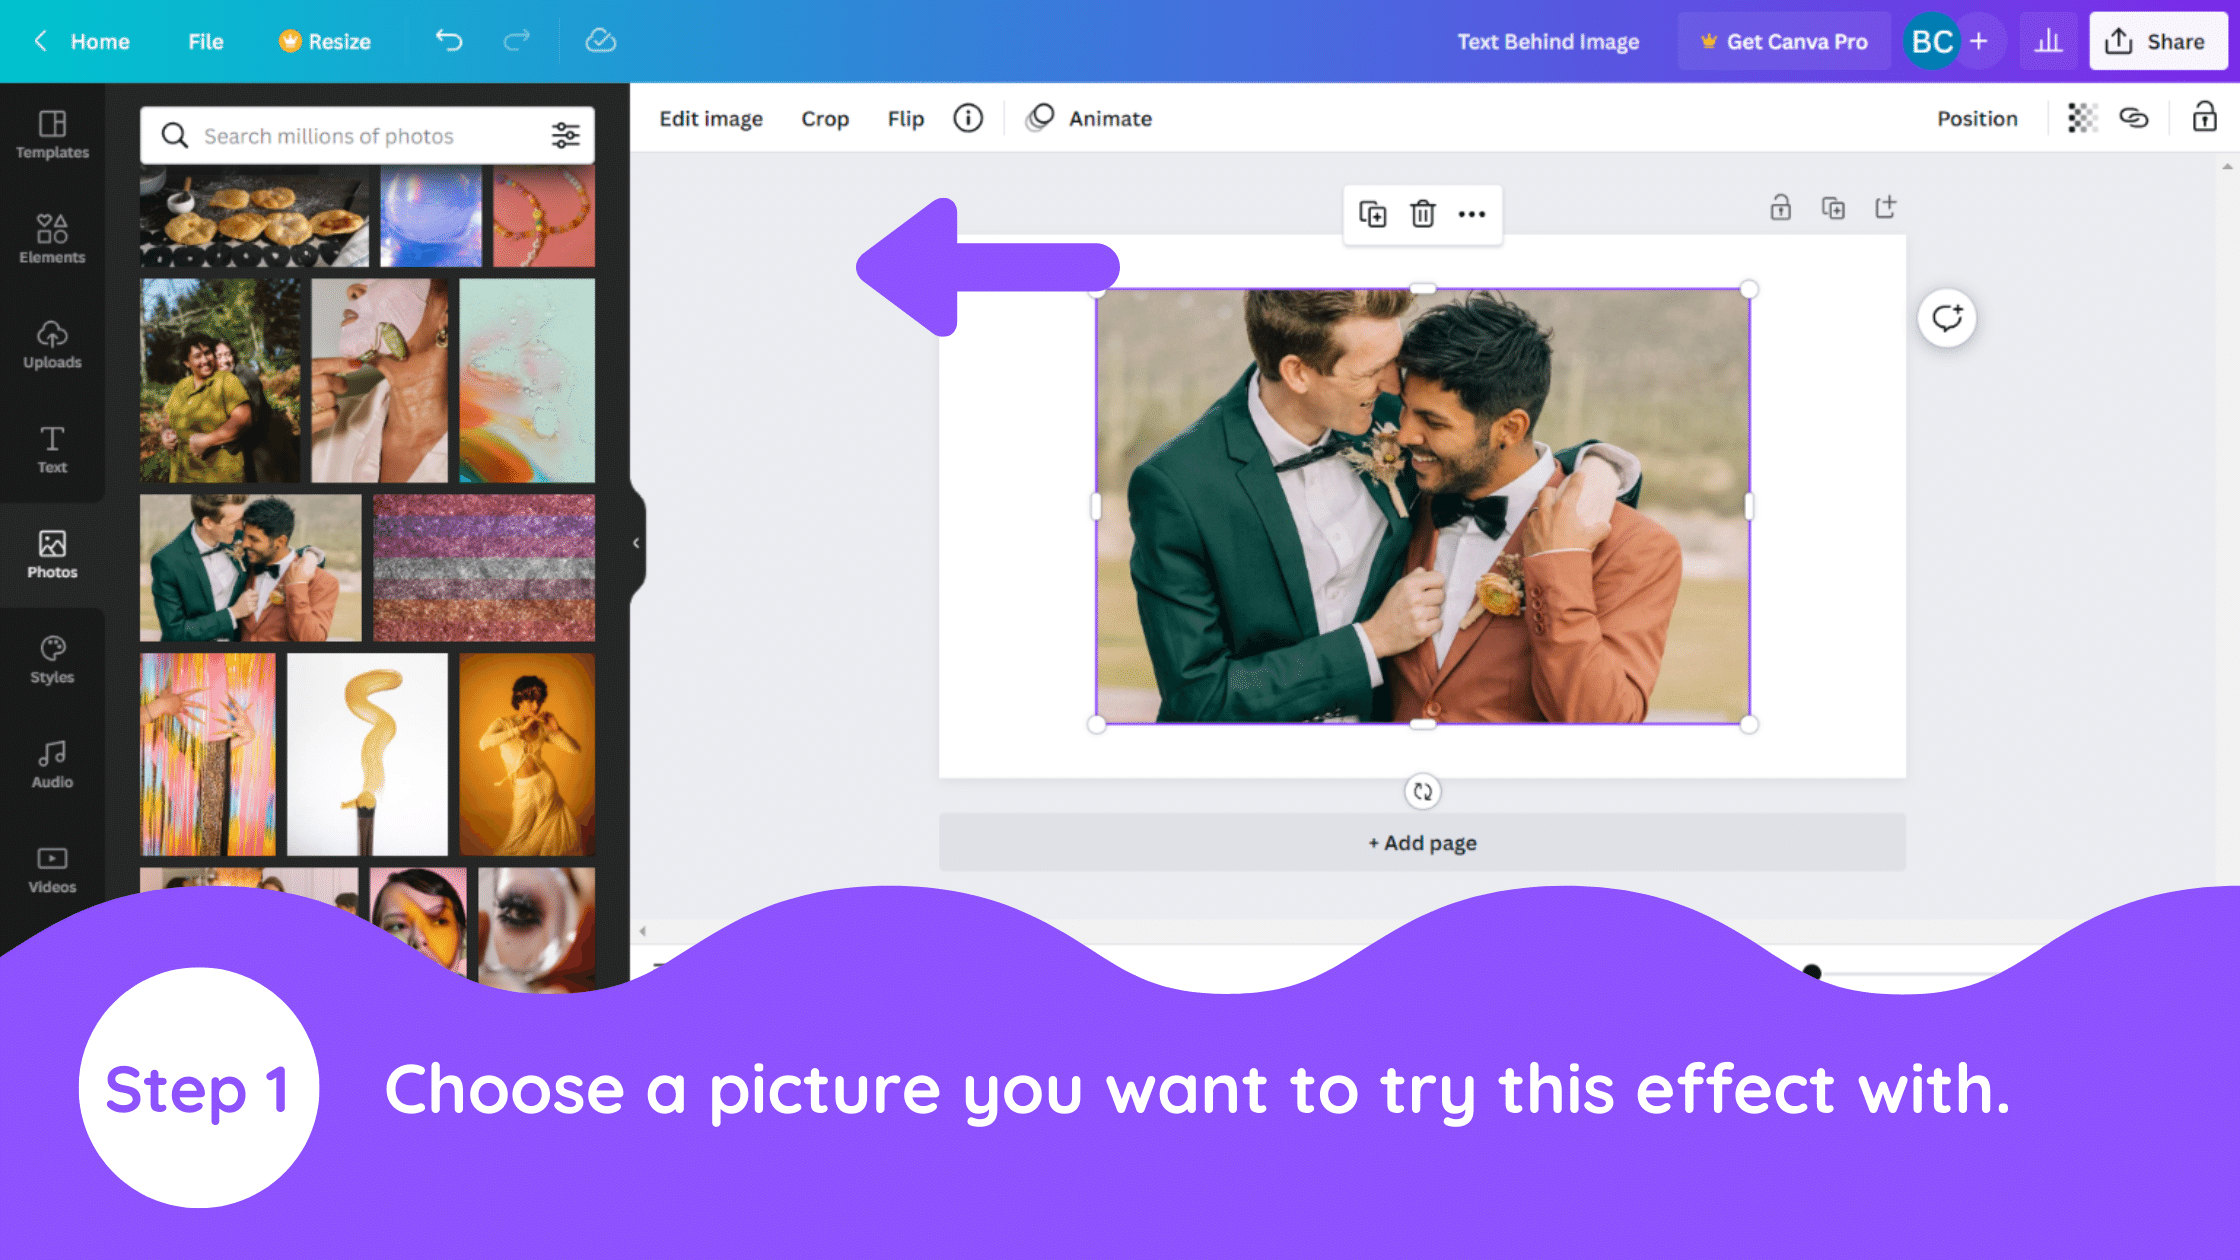The width and height of the screenshot is (2240, 1260).
Task: Toggle the duplicate element icon
Action: pos(1372,214)
